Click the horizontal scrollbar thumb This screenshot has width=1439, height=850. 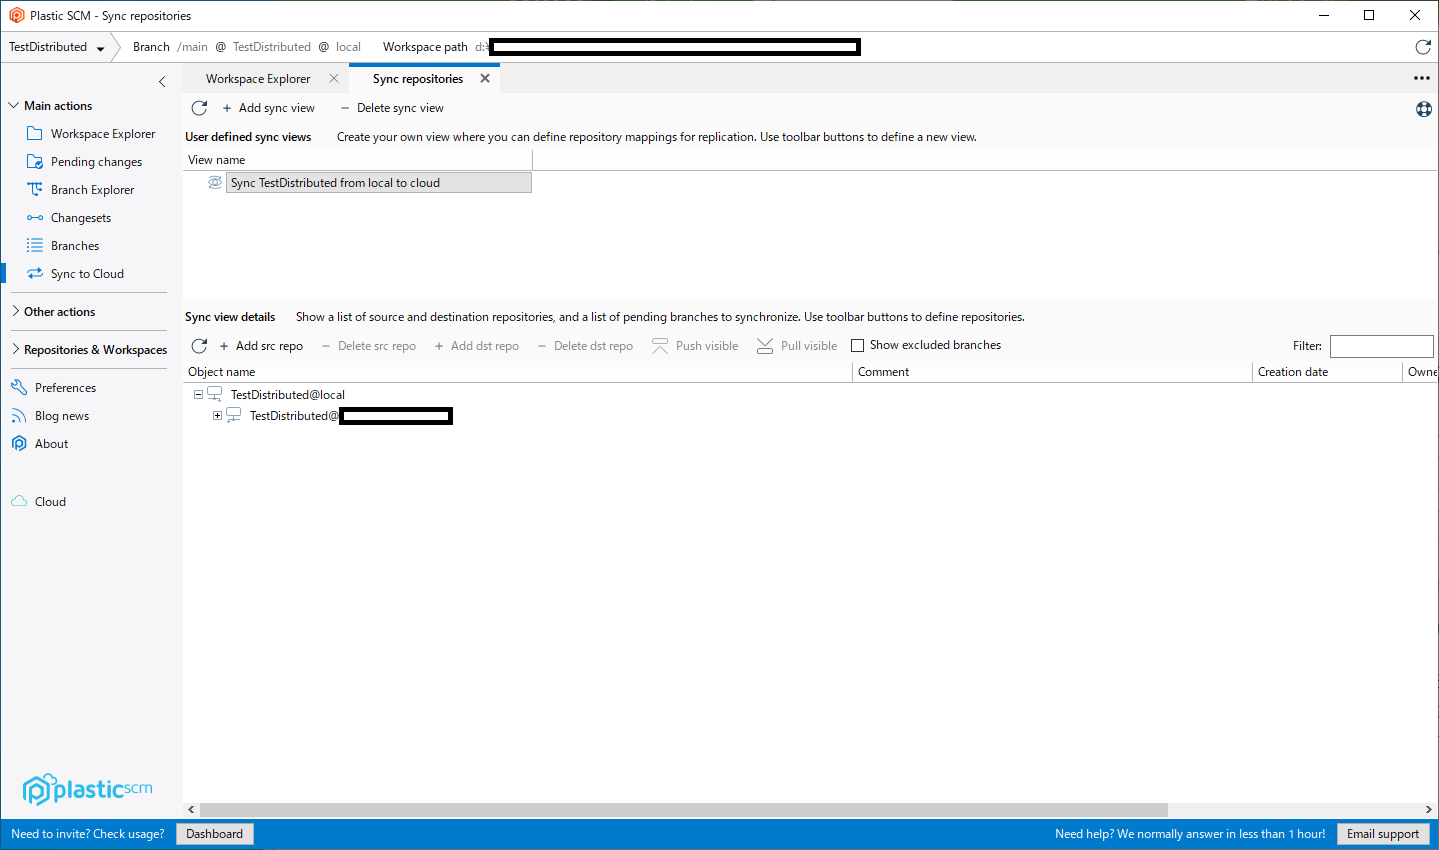[x=683, y=810]
